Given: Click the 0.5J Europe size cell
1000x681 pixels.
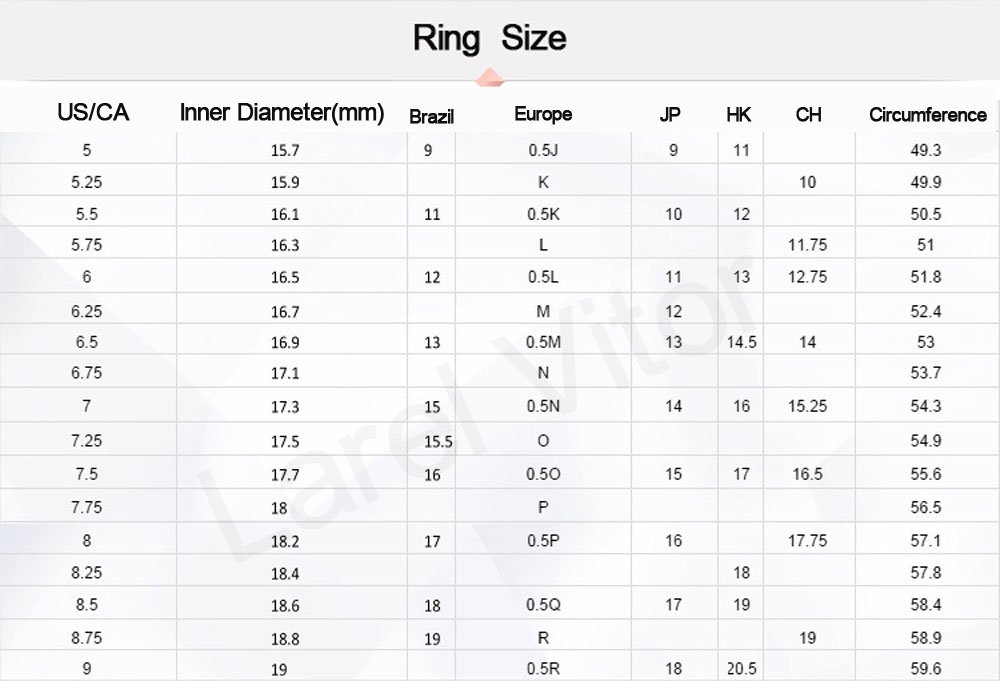Looking at the screenshot, I should tap(543, 150).
